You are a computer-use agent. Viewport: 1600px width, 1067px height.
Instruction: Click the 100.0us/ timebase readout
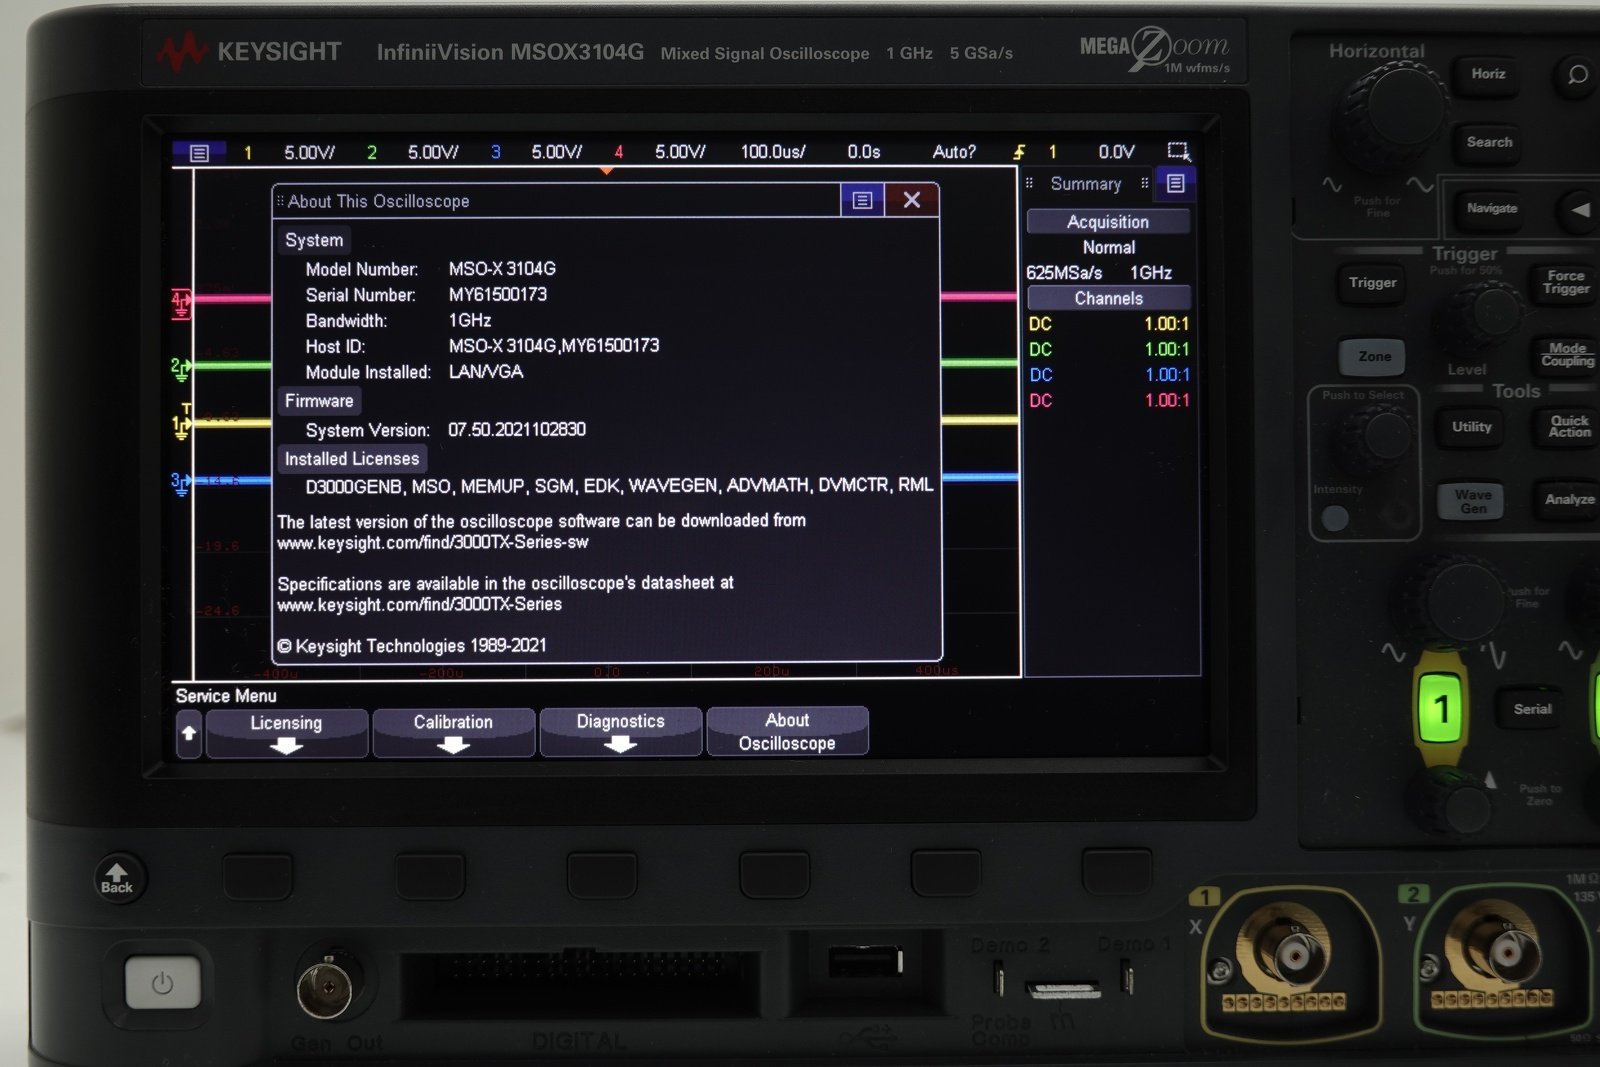pos(773,152)
